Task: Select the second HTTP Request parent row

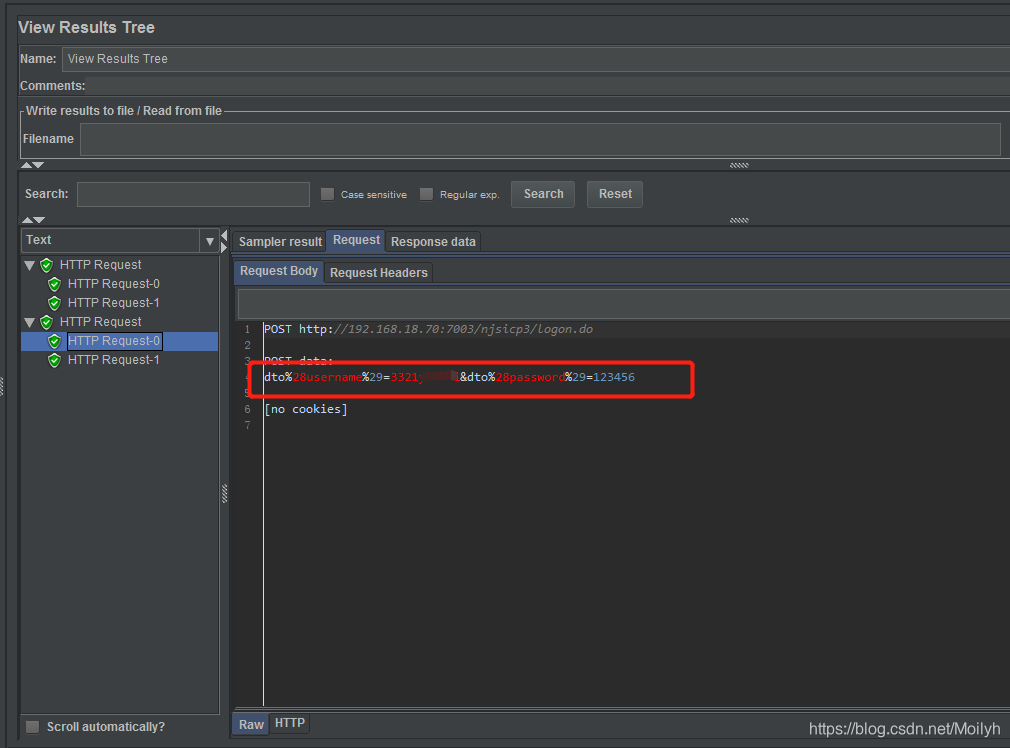Action: tap(100, 322)
